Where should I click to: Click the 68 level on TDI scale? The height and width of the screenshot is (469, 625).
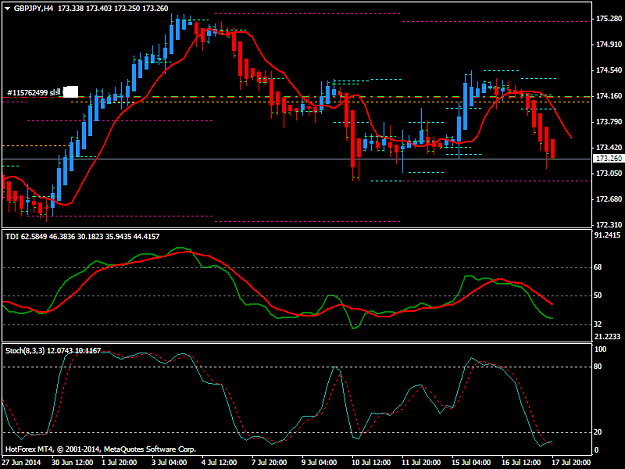(x=597, y=267)
